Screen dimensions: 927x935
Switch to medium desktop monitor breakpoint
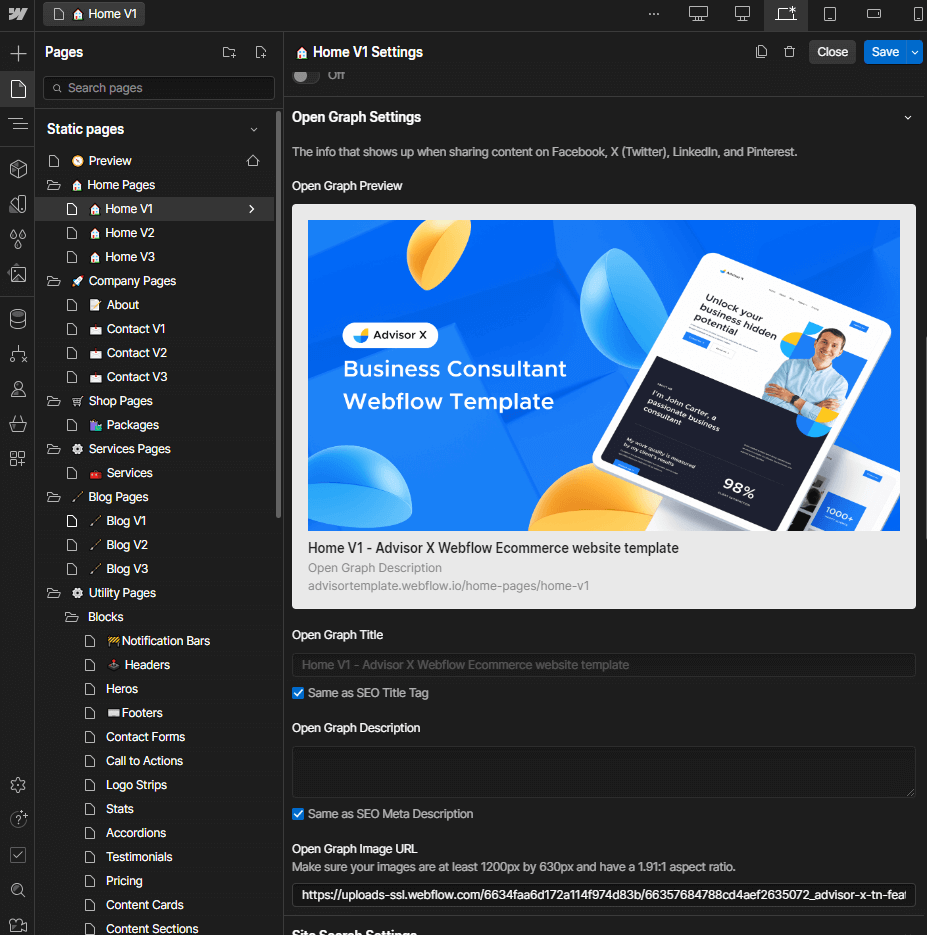tap(742, 14)
